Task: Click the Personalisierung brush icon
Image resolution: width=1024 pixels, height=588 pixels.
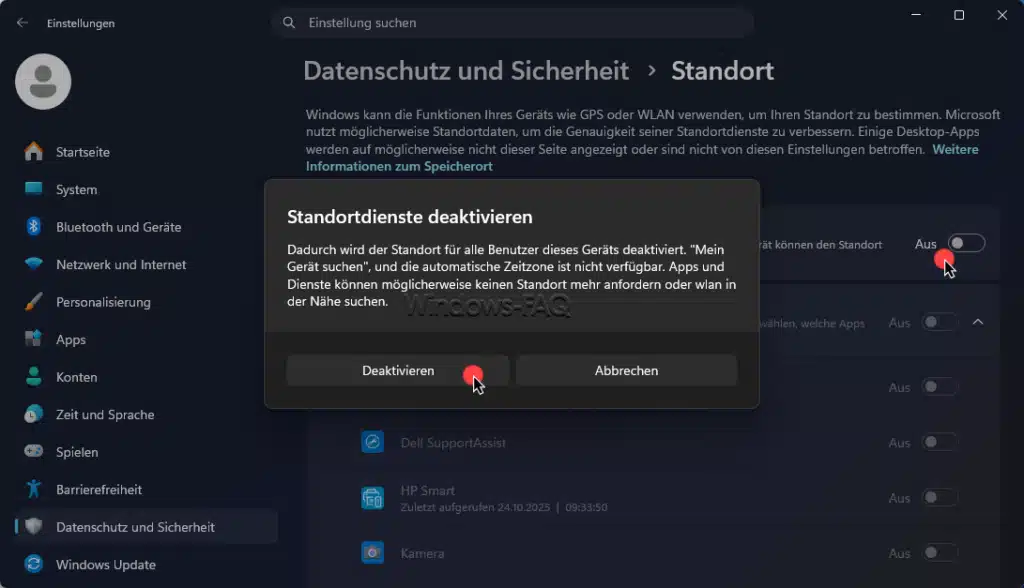Action: click(x=33, y=301)
